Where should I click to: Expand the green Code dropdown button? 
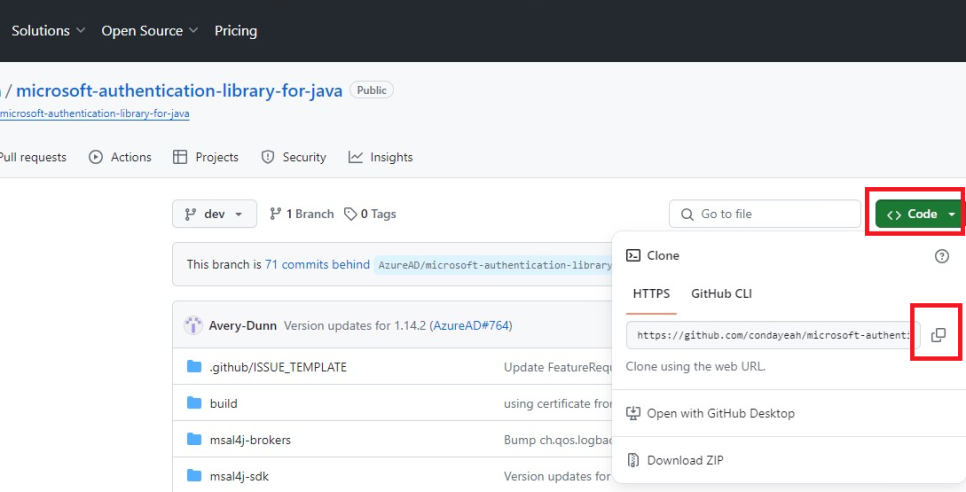click(x=920, y=214)
